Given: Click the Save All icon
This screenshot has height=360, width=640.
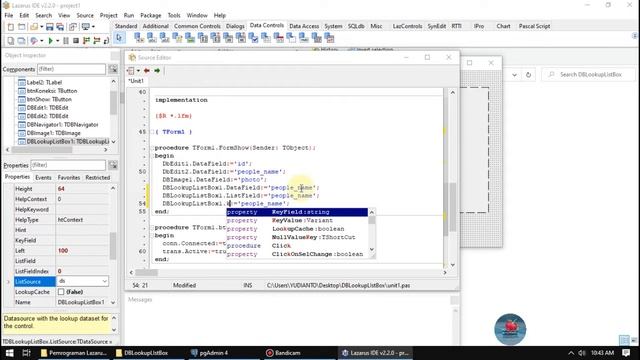Looking at the screenshot, I should tap(60, 27).
